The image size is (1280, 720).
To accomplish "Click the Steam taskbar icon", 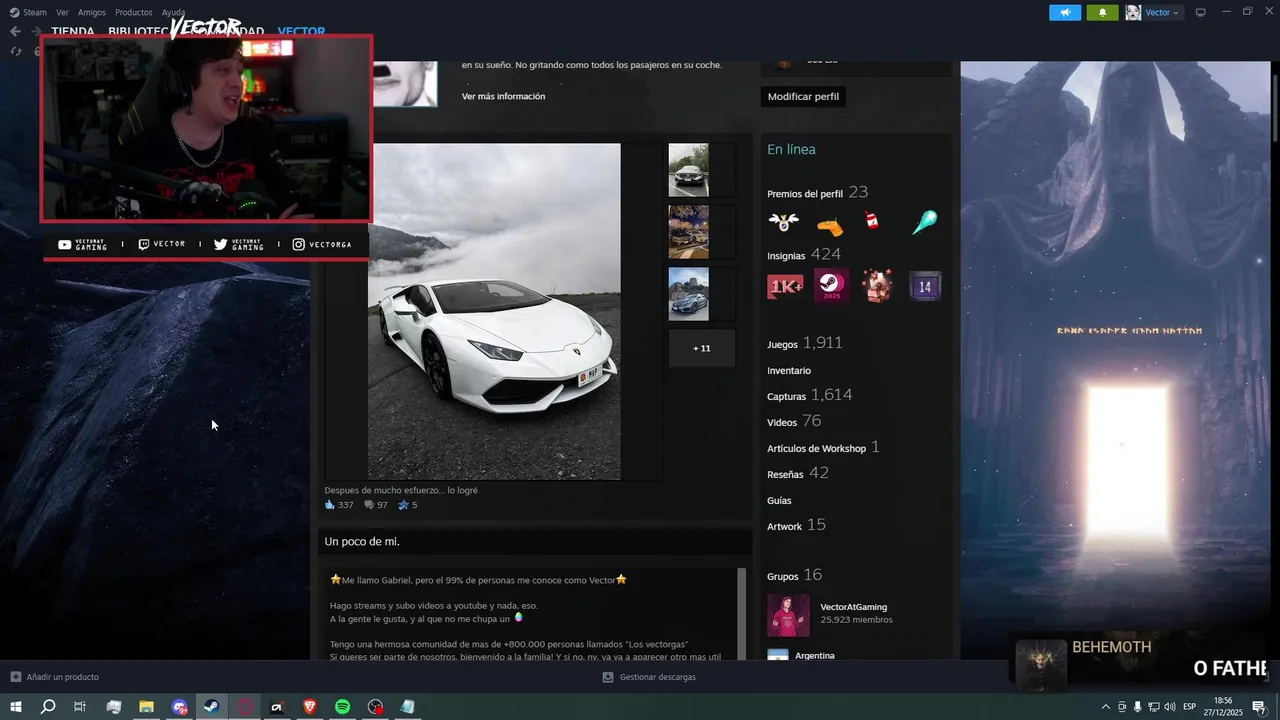I will [211, 707].
